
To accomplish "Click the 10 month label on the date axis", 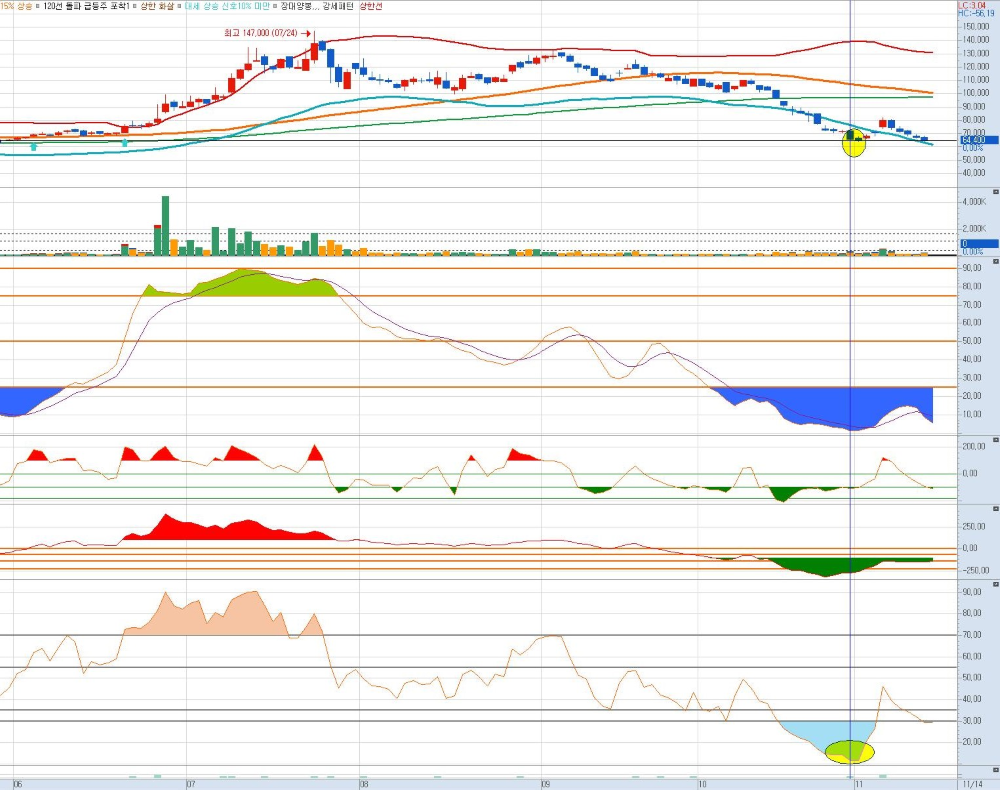I will click(702, 784).
